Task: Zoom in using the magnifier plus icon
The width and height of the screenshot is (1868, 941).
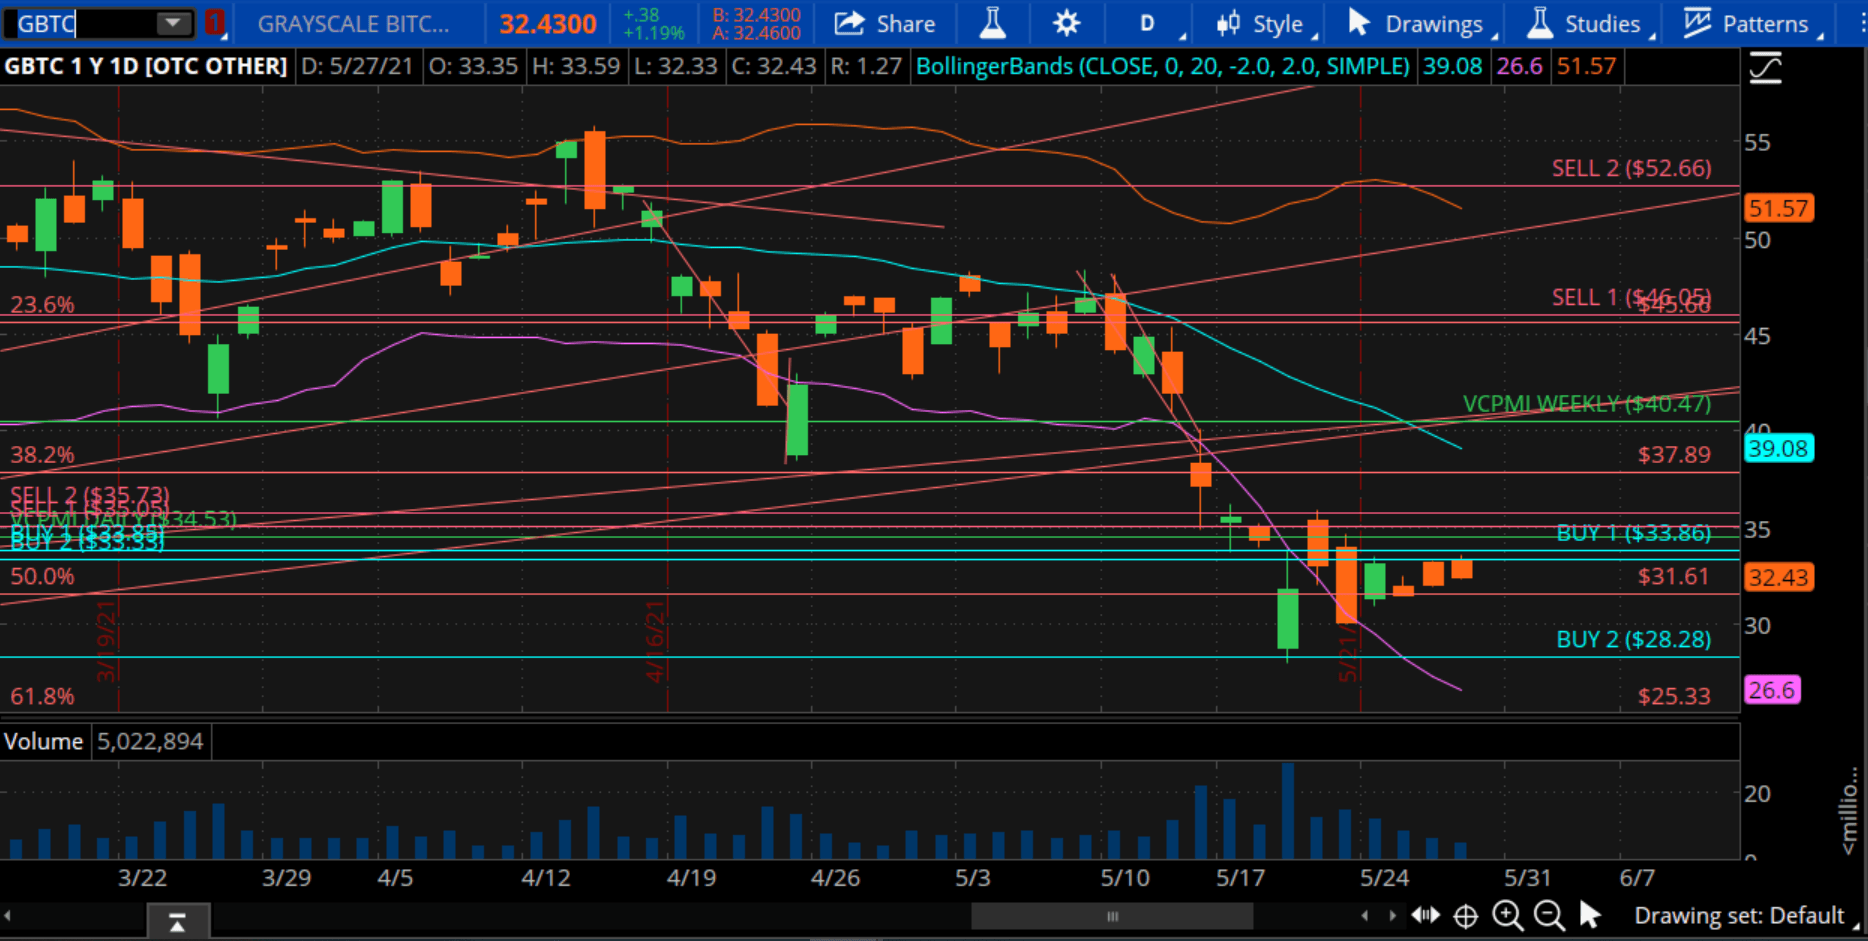Action: pos(1507,915)
